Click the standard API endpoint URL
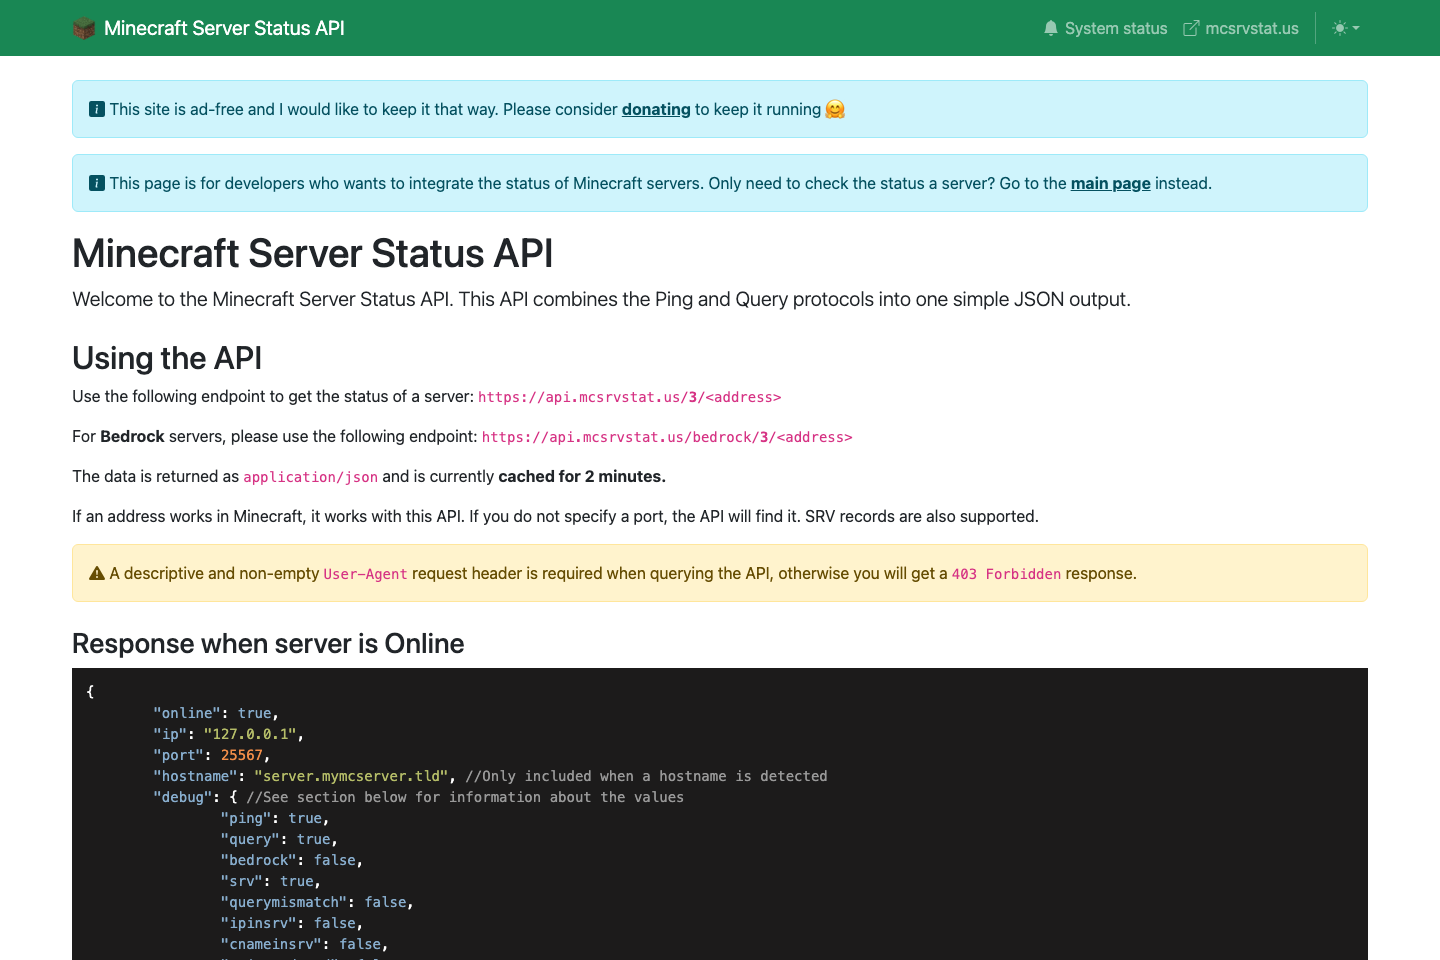This screenshot has height=960, width=1440. tap(629, 397)
